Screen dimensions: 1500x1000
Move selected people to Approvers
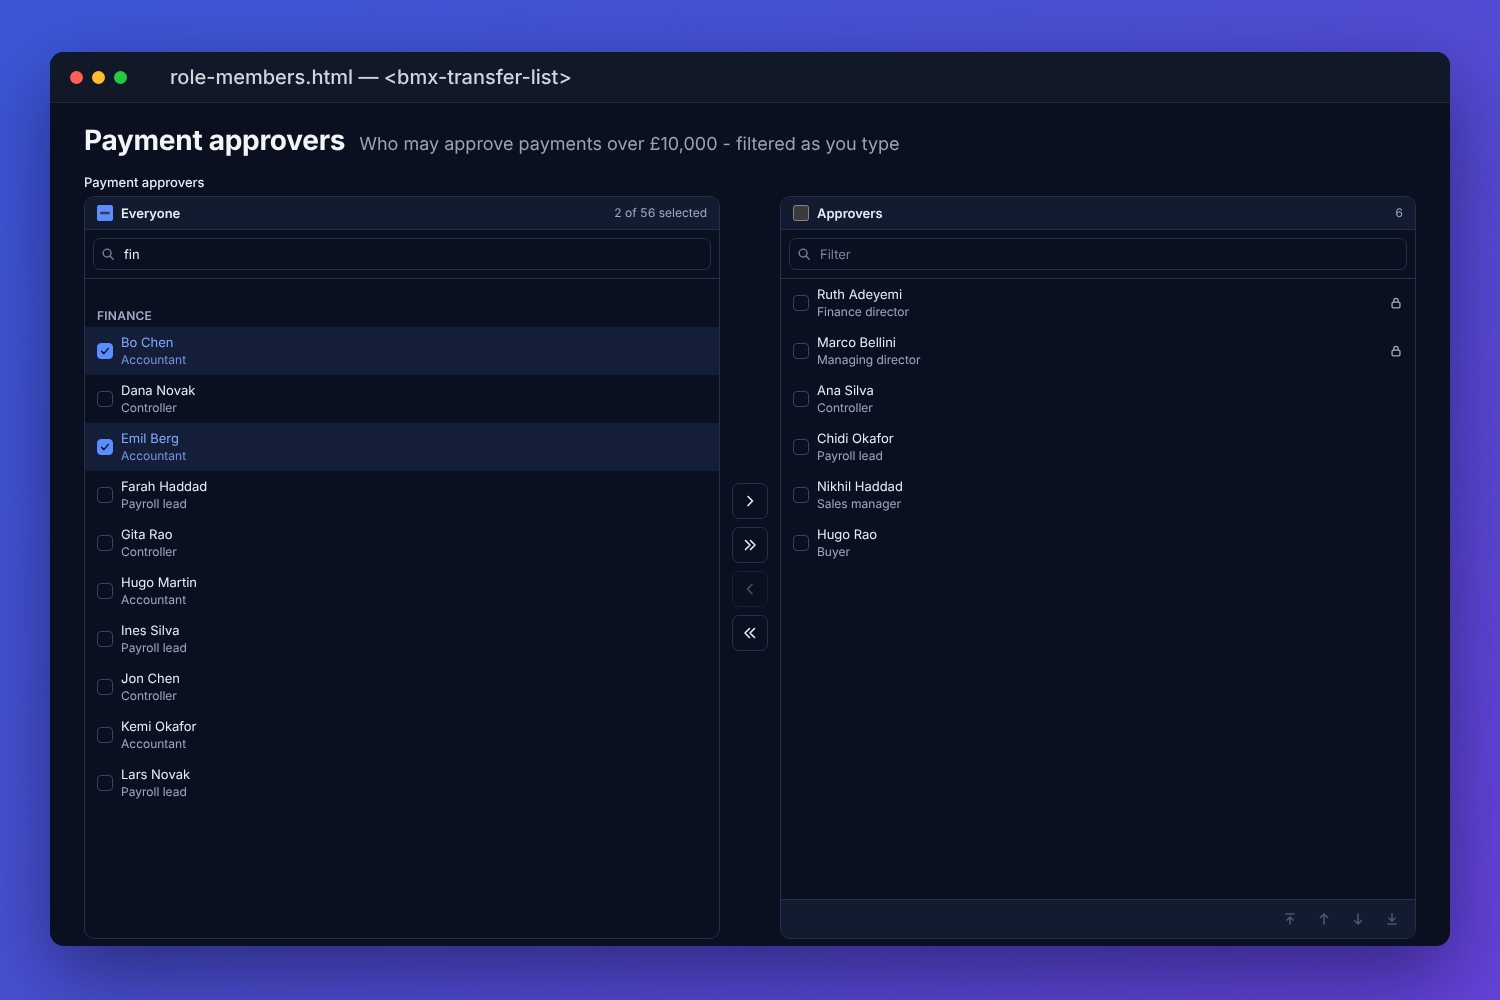coord(750,501)
